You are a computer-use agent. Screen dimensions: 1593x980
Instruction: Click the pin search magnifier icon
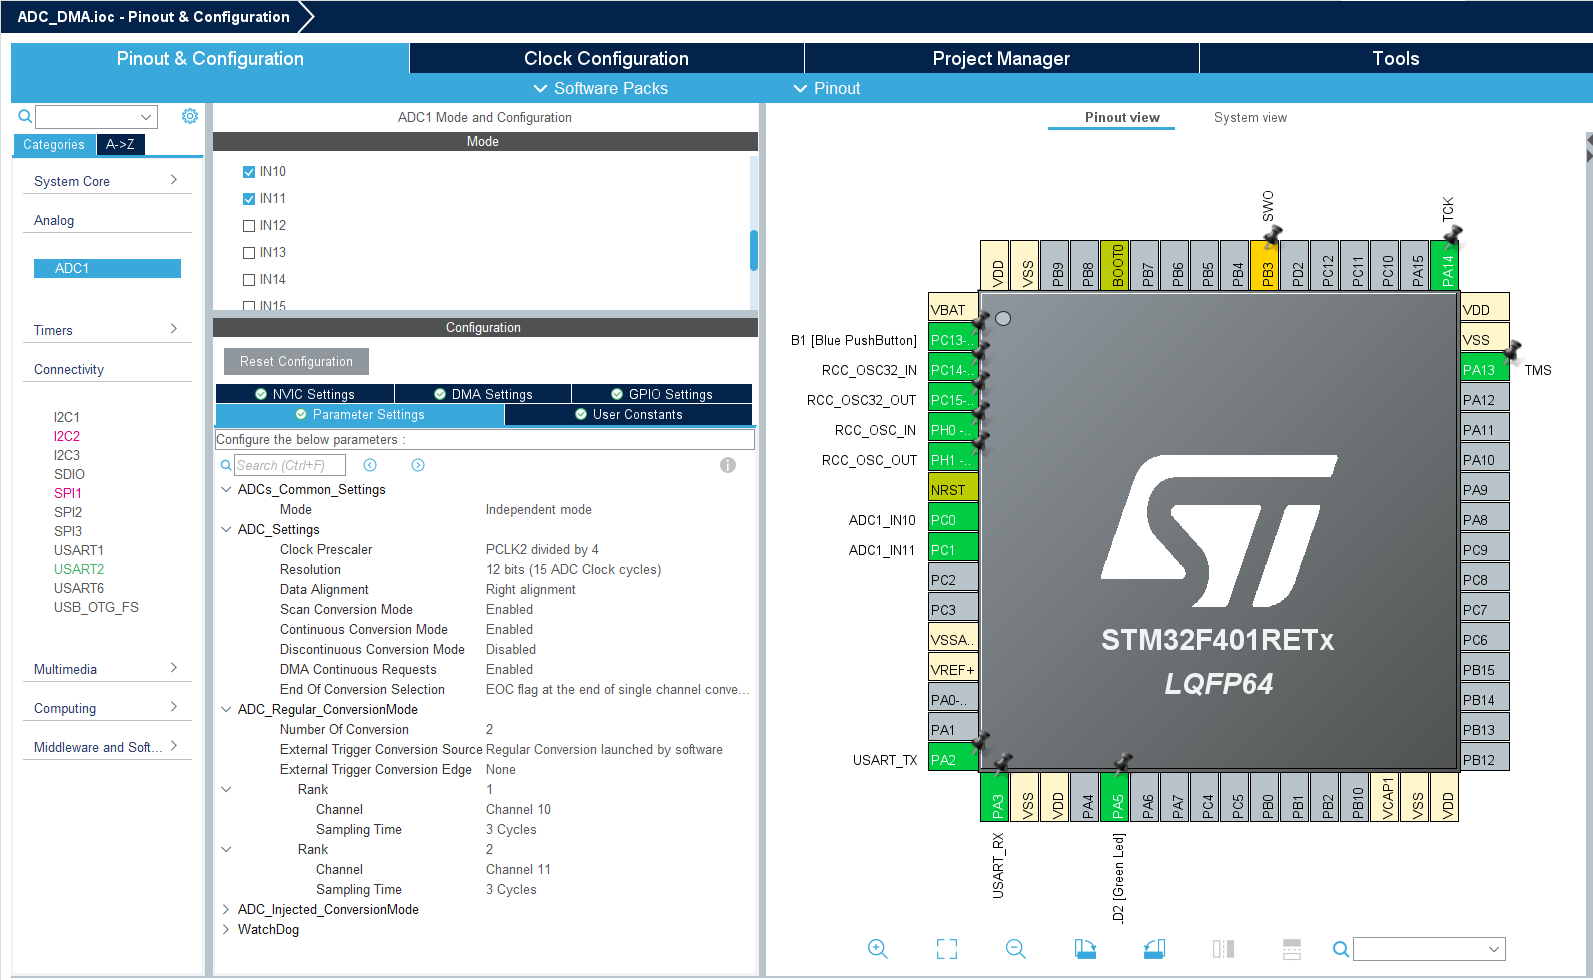(1341, 949)
